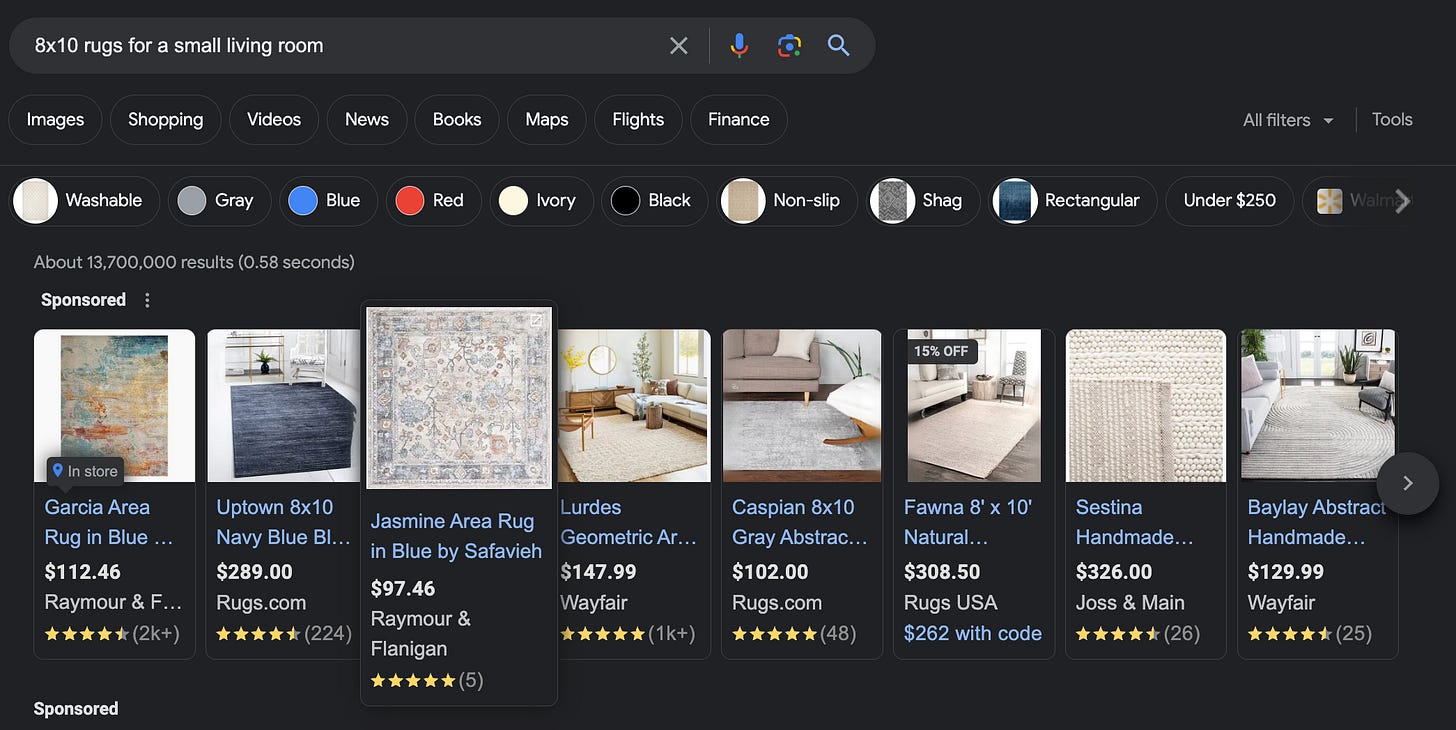Click Rugs USA seller name
This screenshot has height=730, width=1456.
point(950,603)
